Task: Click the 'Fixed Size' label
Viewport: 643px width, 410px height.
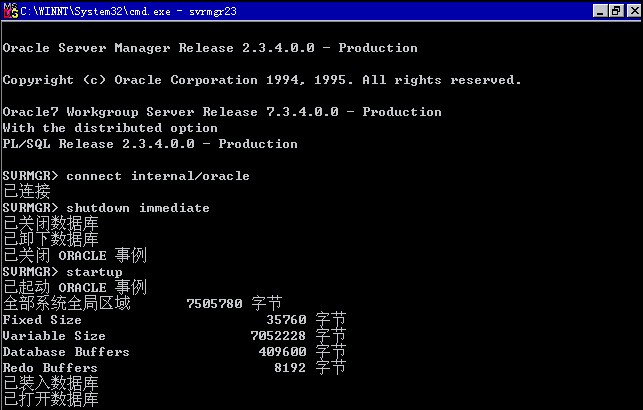Action: [x=42, y=320]
